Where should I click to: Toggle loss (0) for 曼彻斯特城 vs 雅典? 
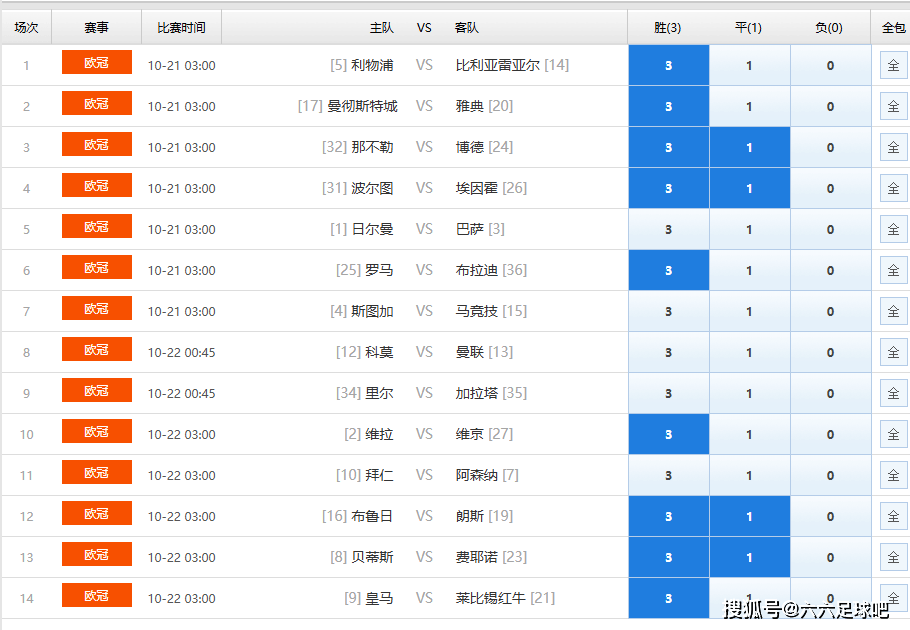tap(830, 107)
